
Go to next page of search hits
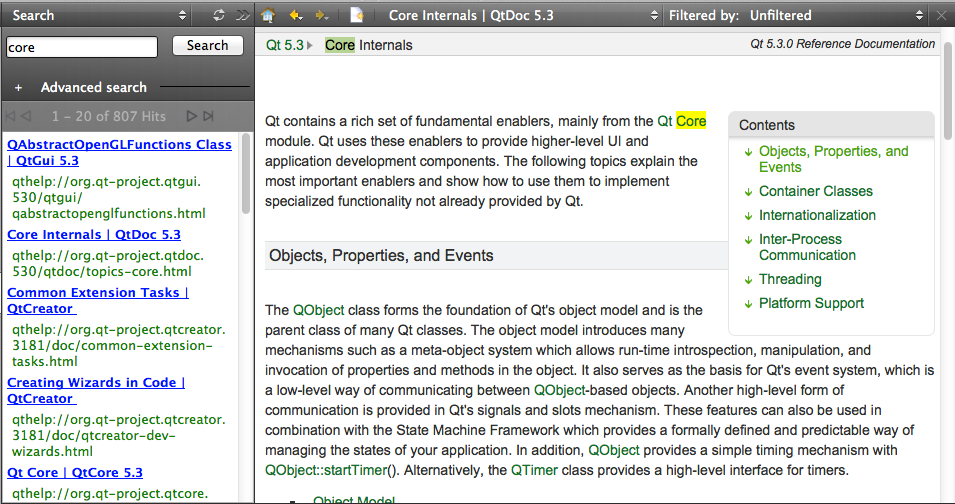click(192, 116)
